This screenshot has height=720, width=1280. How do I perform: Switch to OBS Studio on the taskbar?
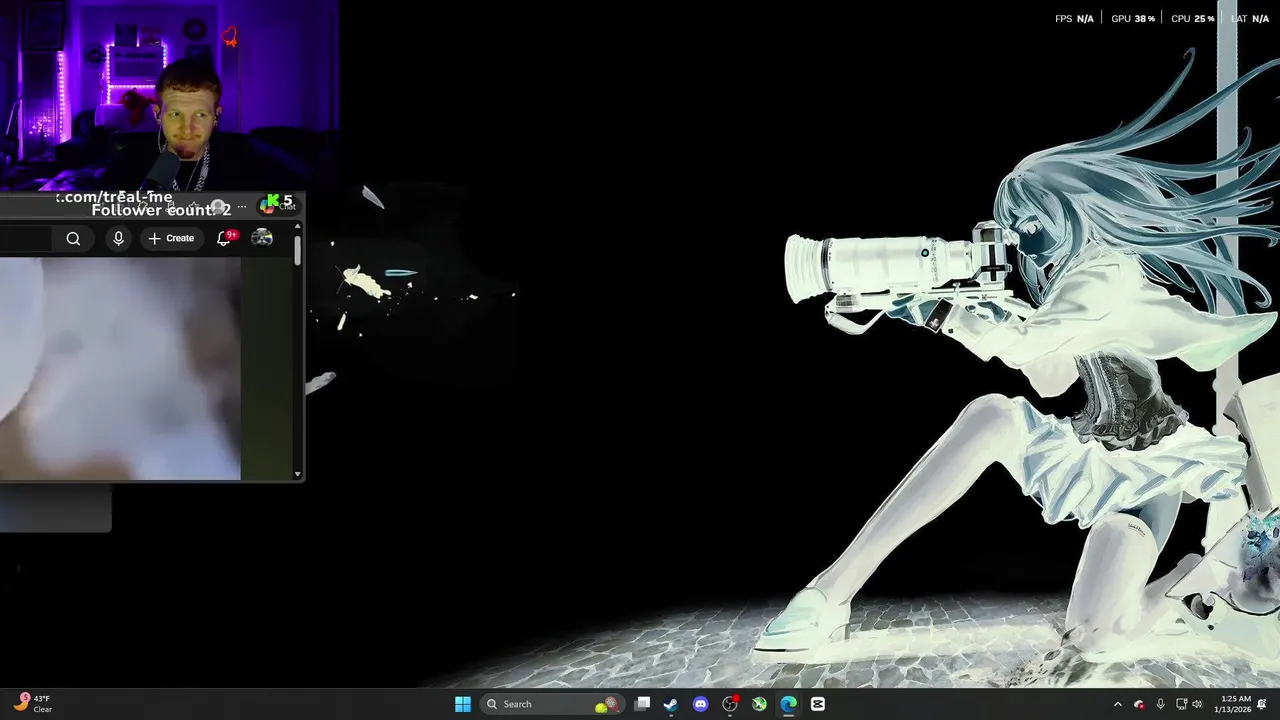pos(730,704)
